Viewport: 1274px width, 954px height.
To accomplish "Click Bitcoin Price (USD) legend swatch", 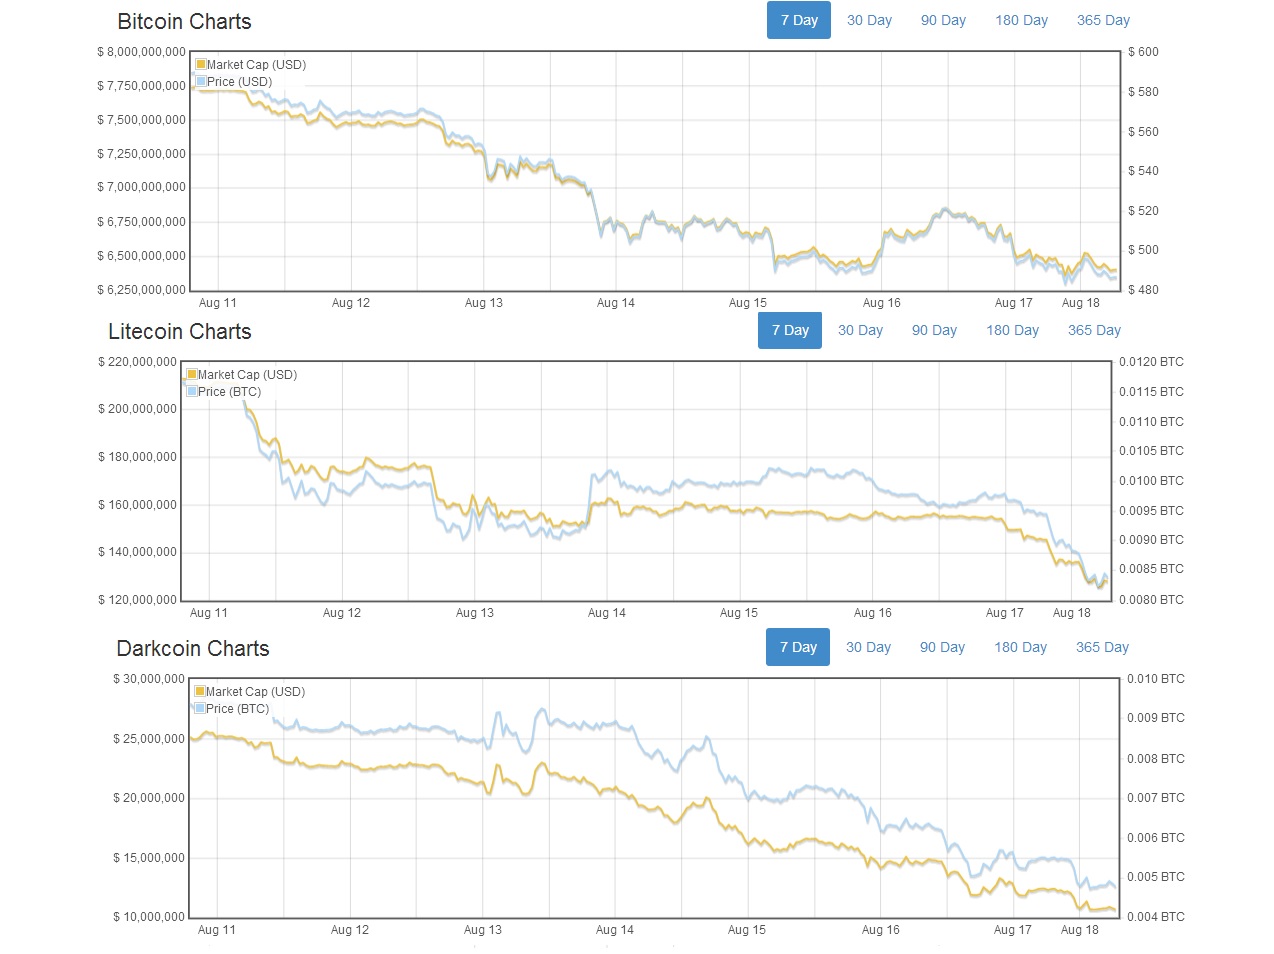I will [201, 81].
